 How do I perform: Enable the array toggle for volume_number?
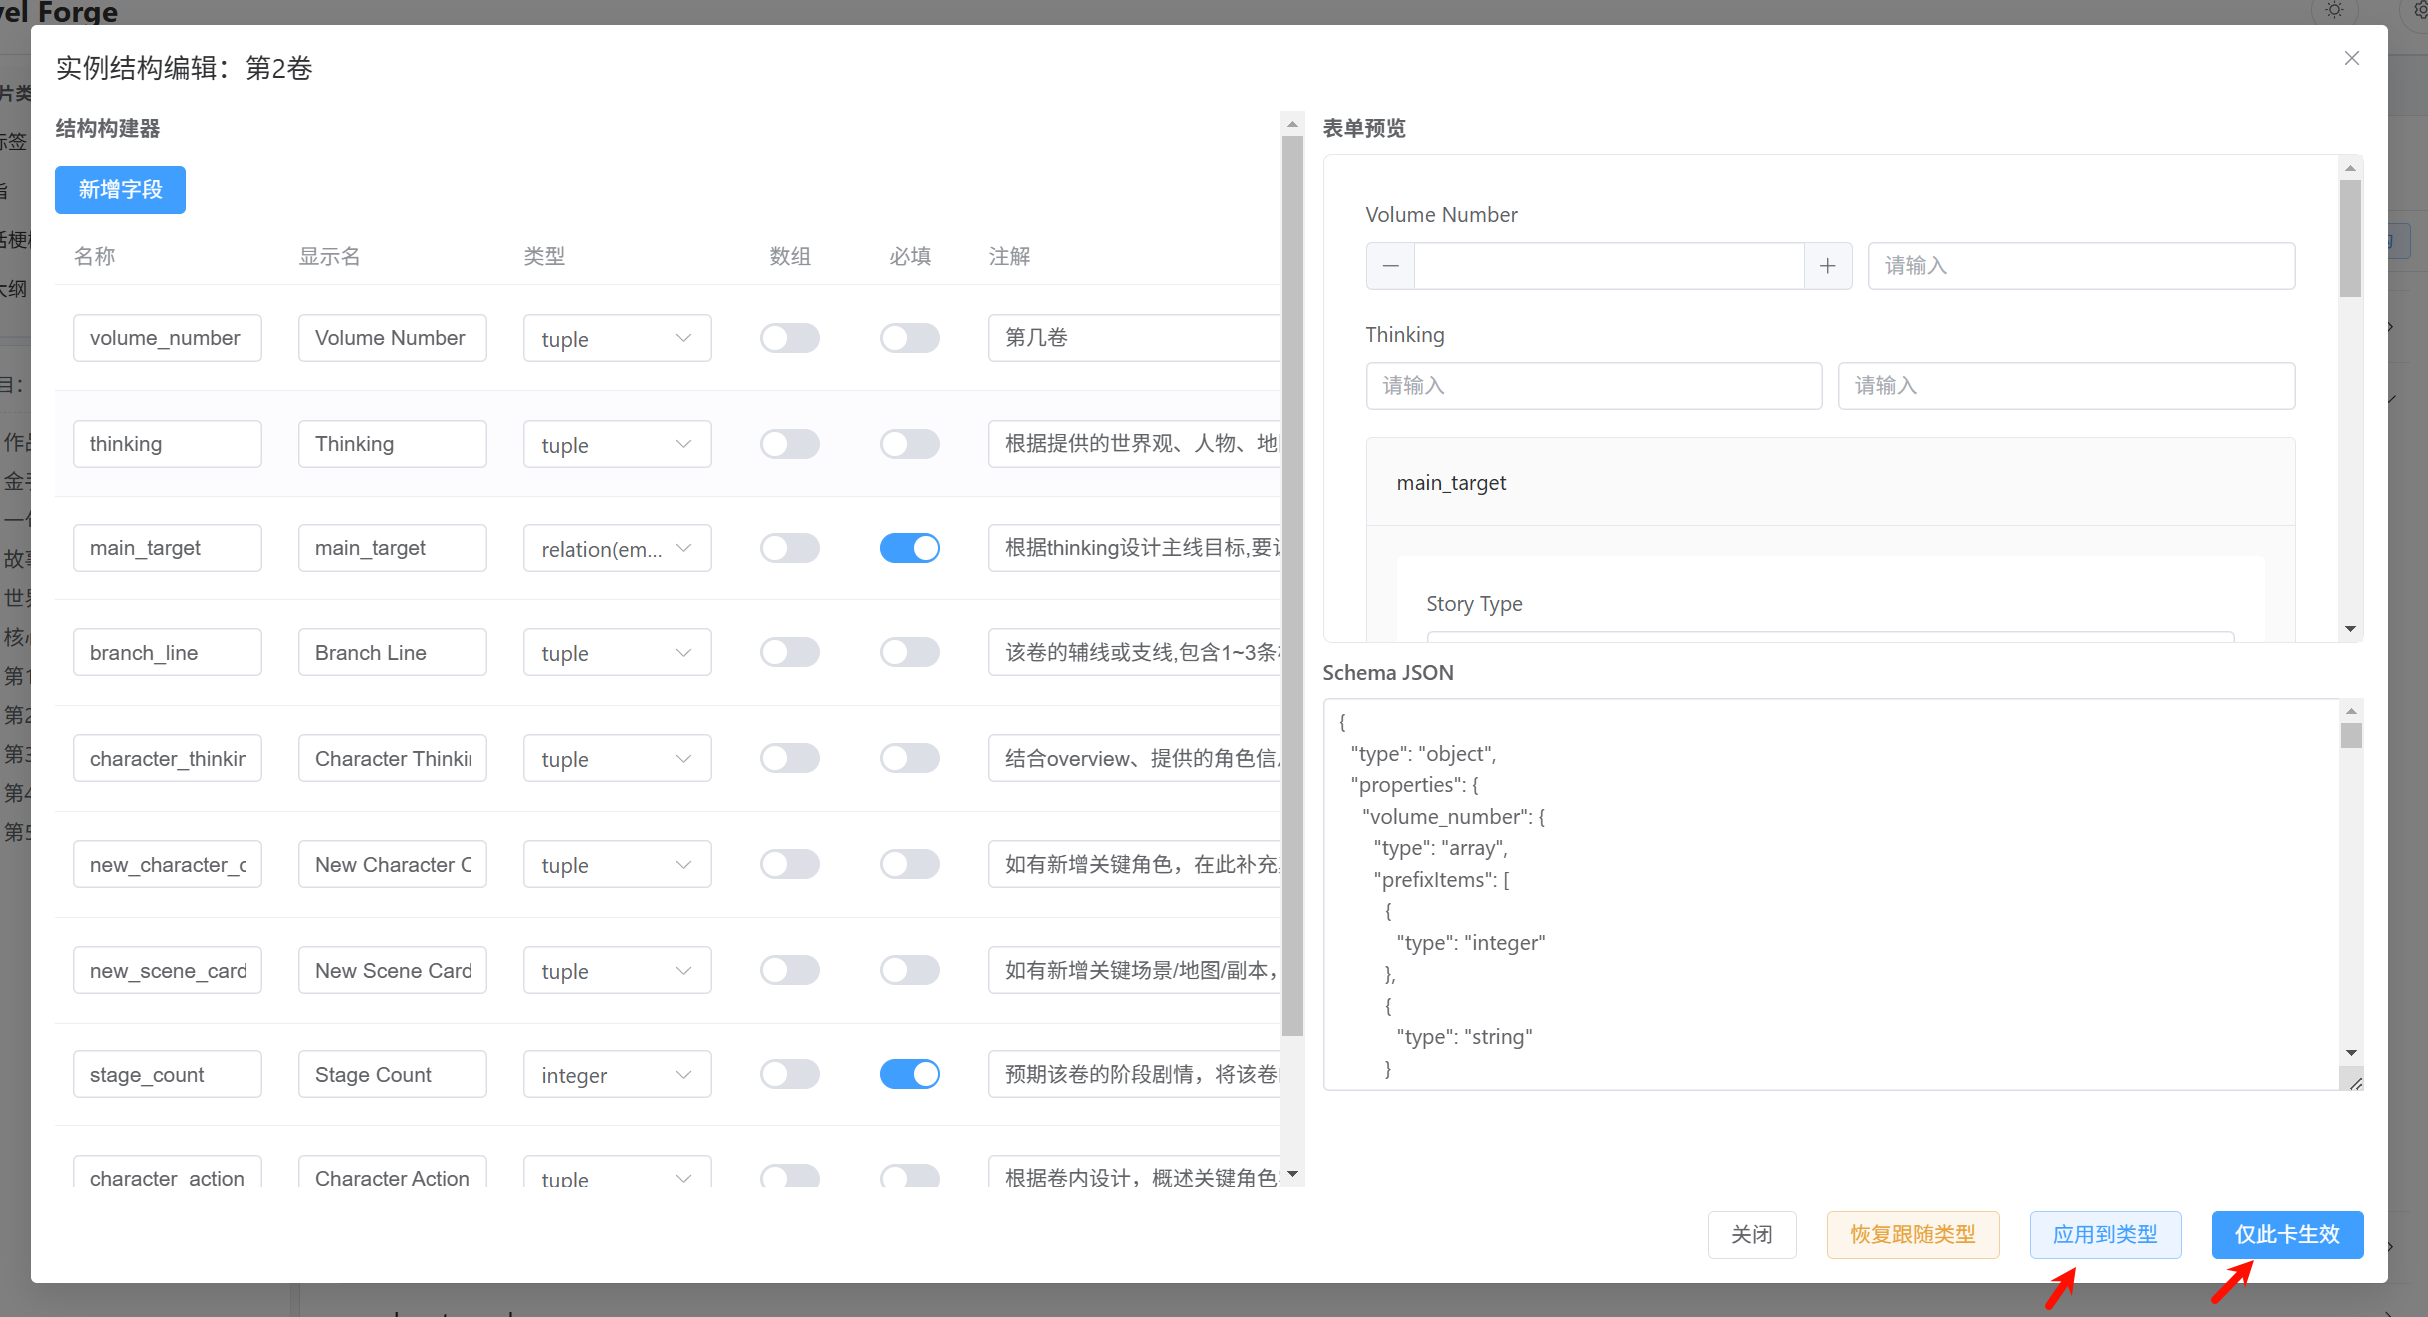click(790, 338)
